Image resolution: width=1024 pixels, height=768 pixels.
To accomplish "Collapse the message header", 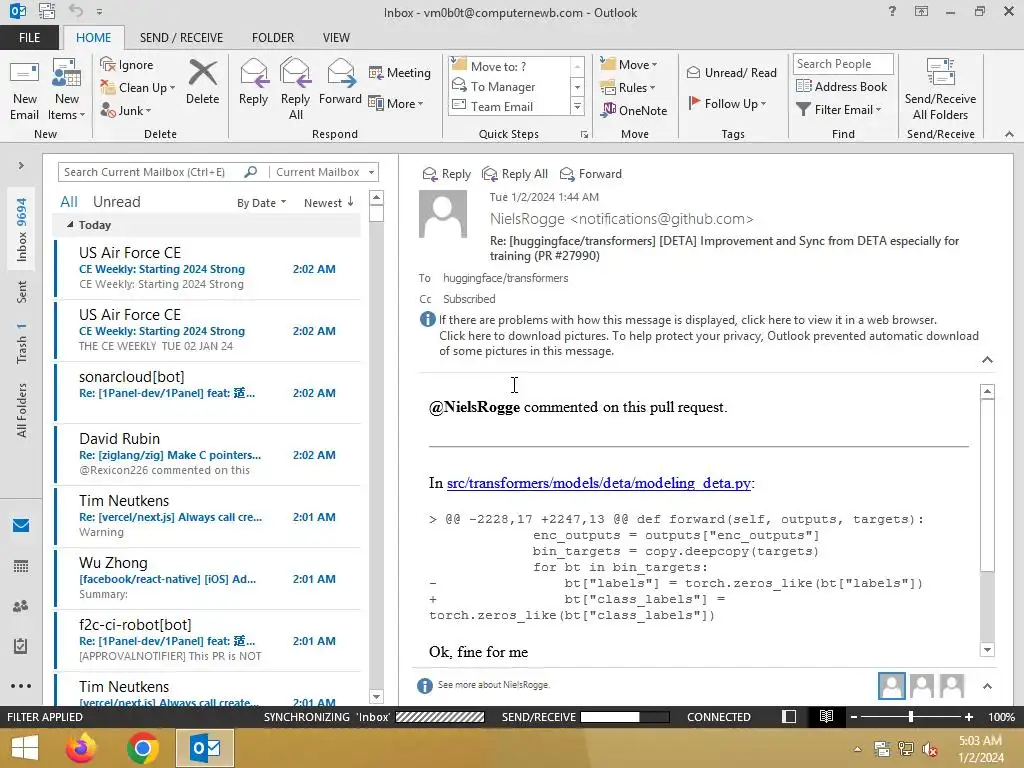I will pyautogui.click(x=987, y=360).
